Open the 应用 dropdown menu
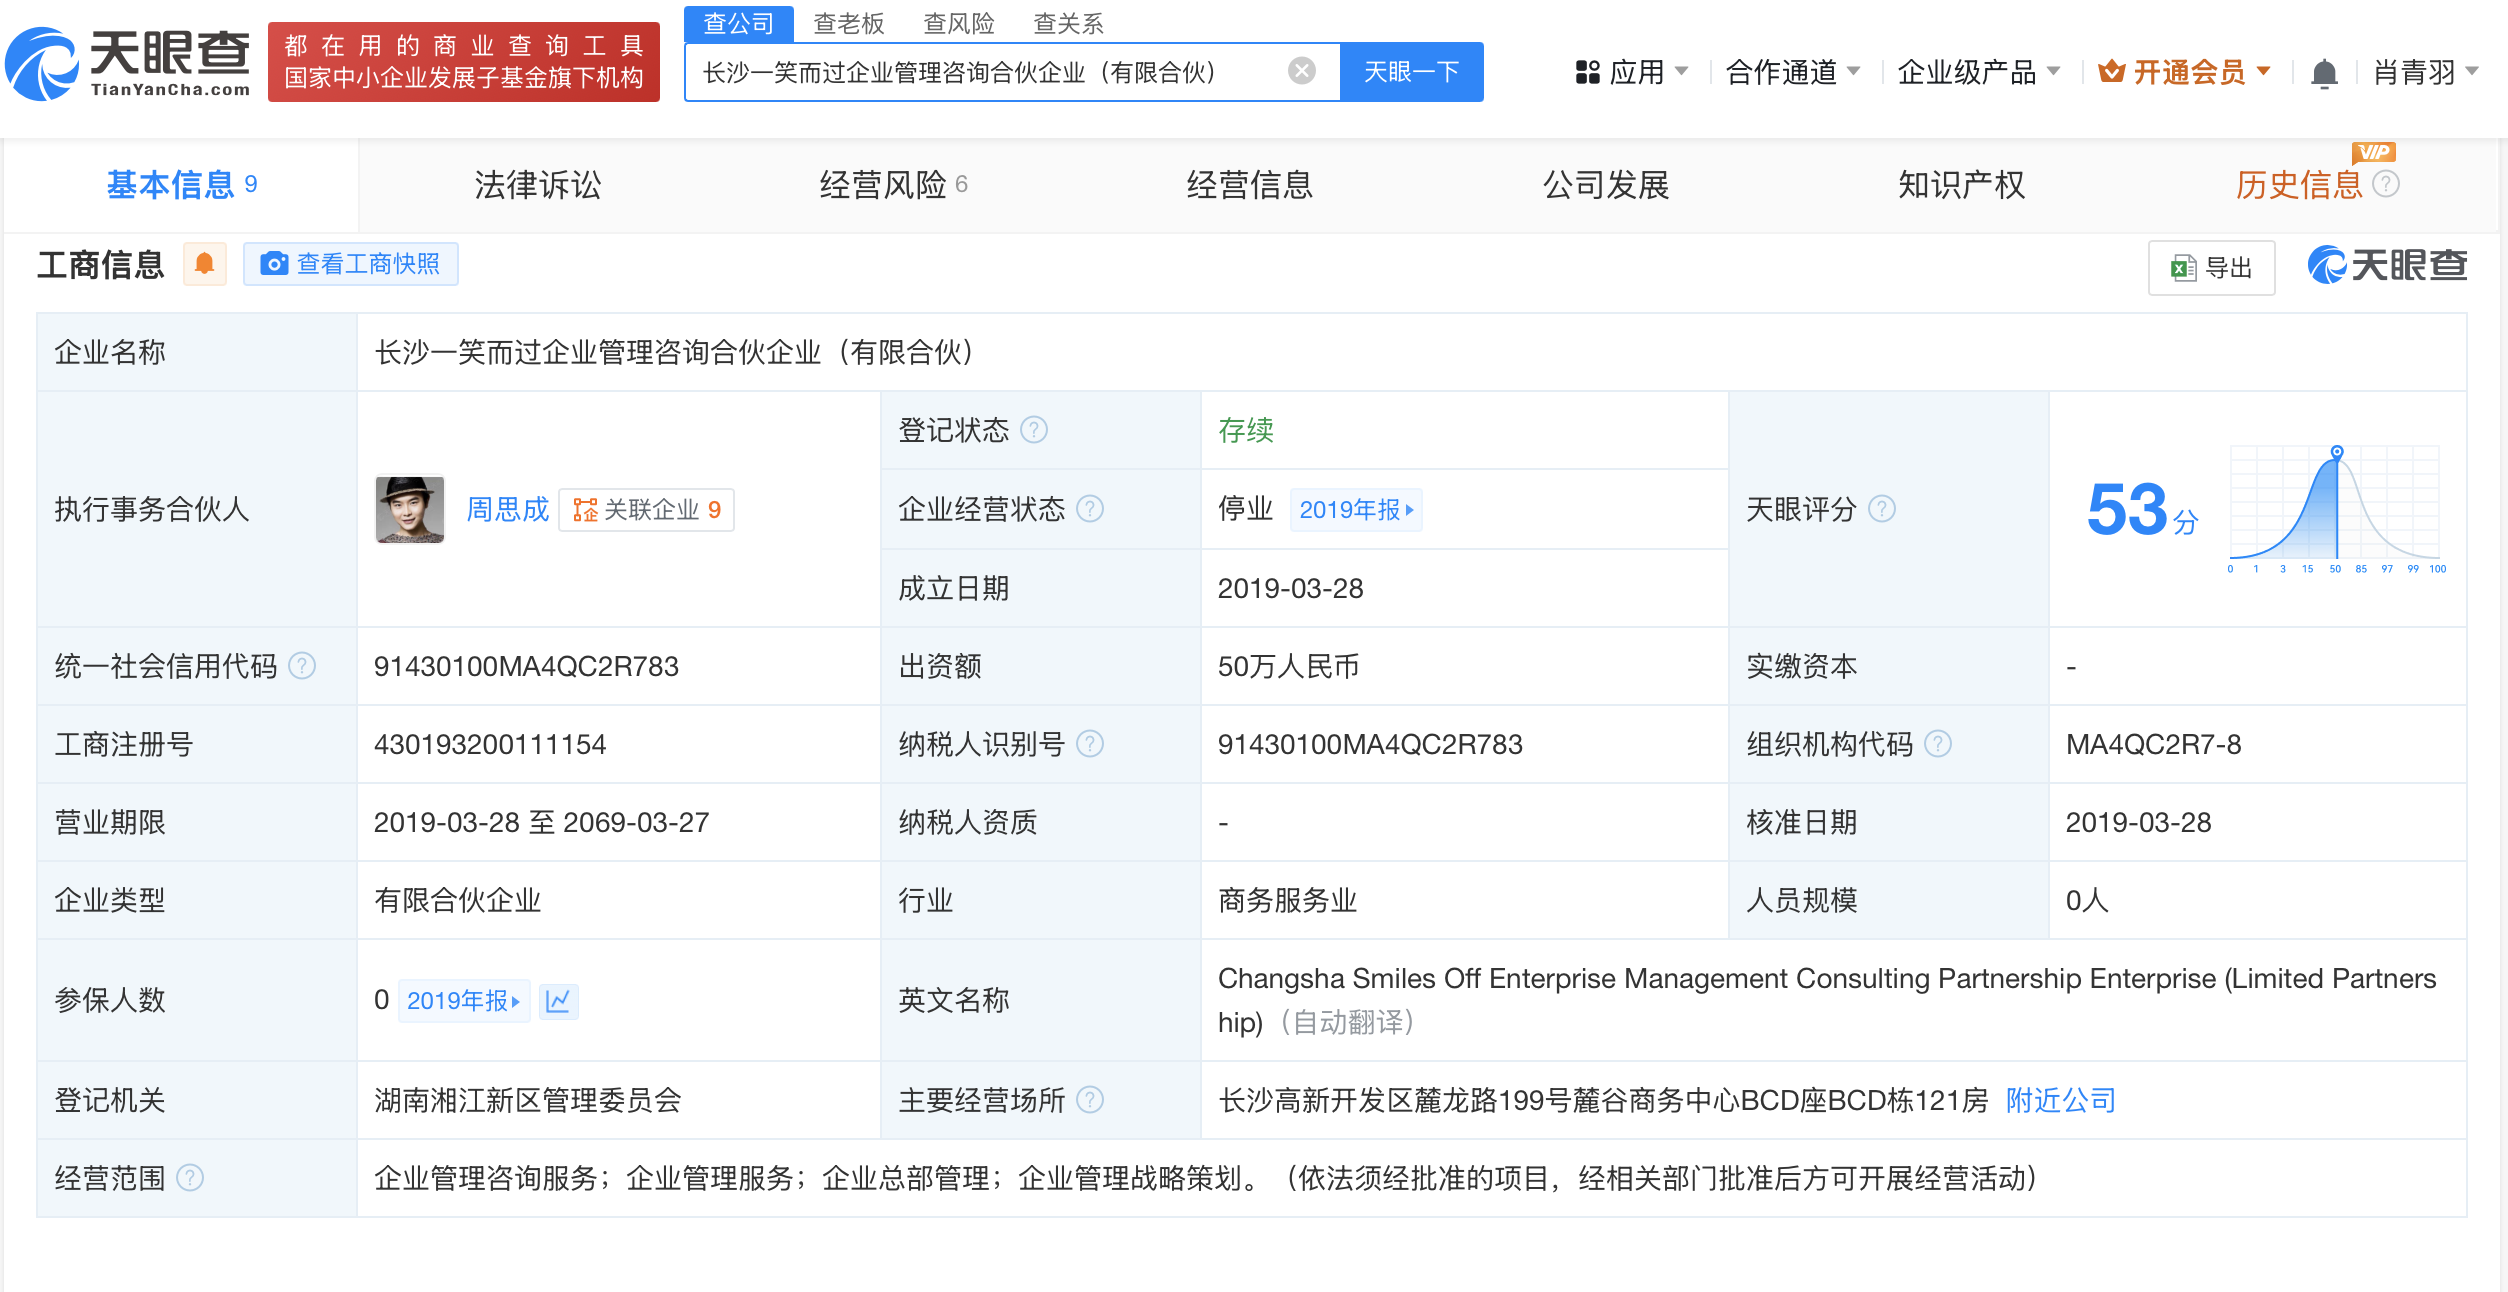Viewport: 2508px width, 1292px height. coord(1631,72)
